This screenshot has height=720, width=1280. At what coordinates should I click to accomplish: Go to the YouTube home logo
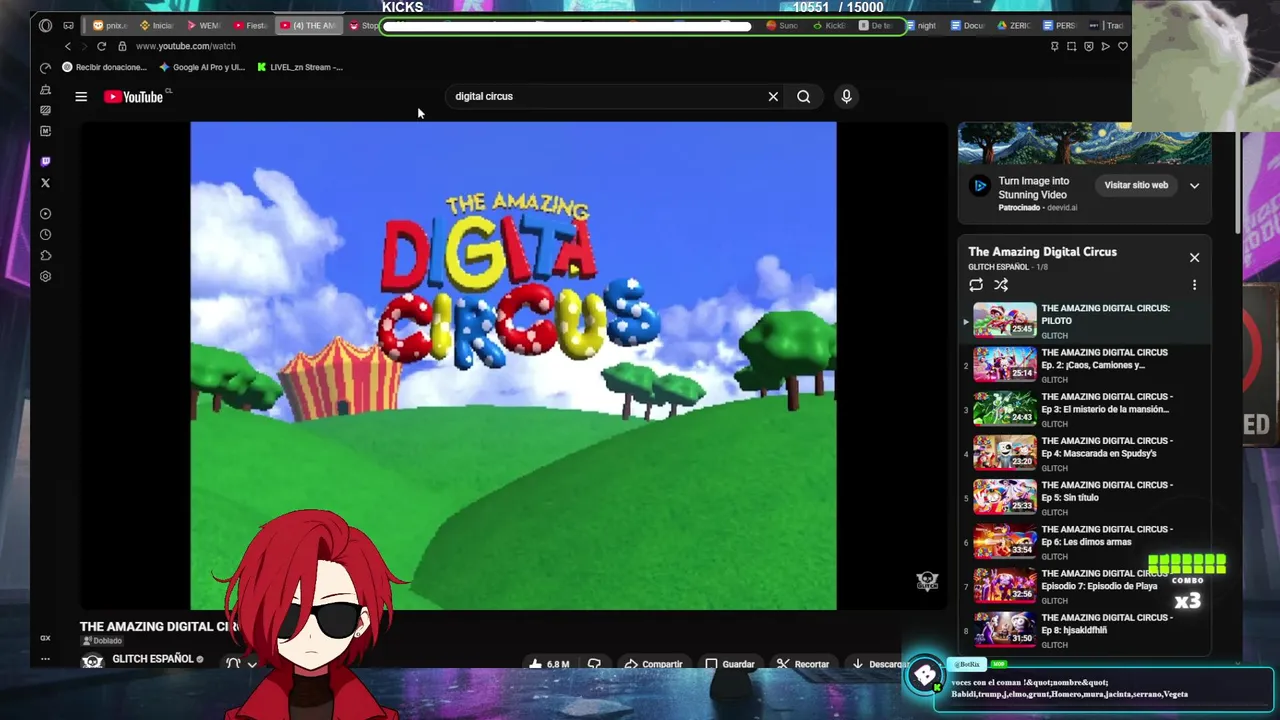click(134, 97)
